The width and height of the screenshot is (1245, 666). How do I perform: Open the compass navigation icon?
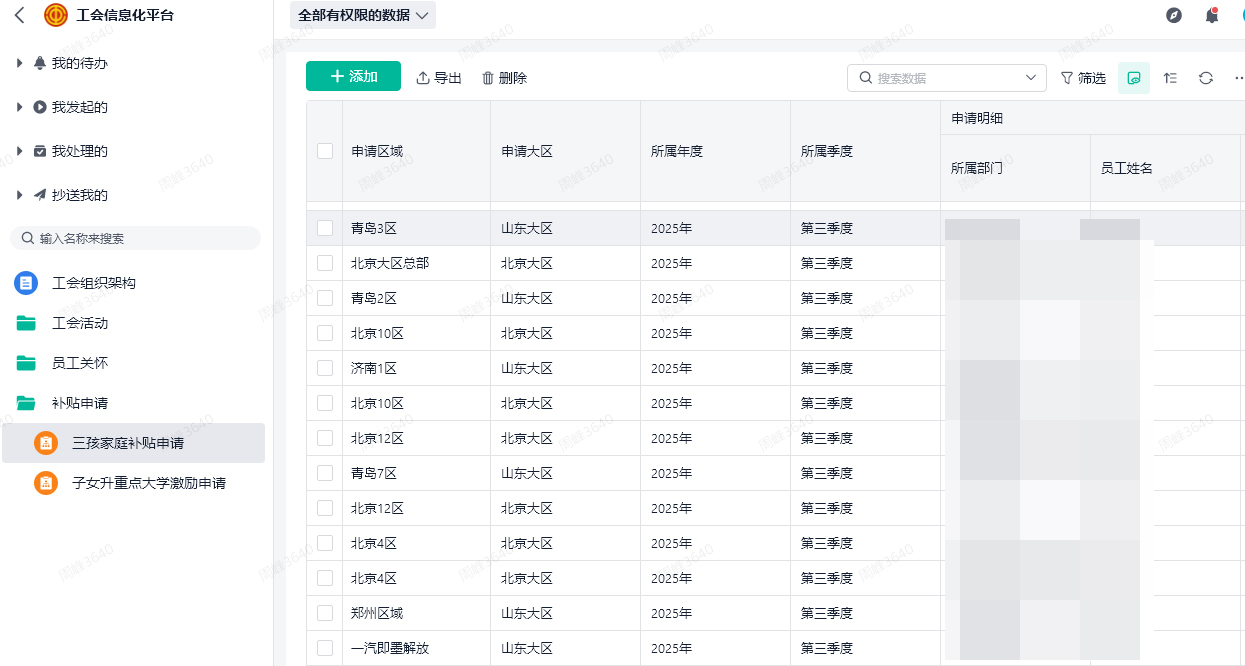click(x=1174, y=15)
